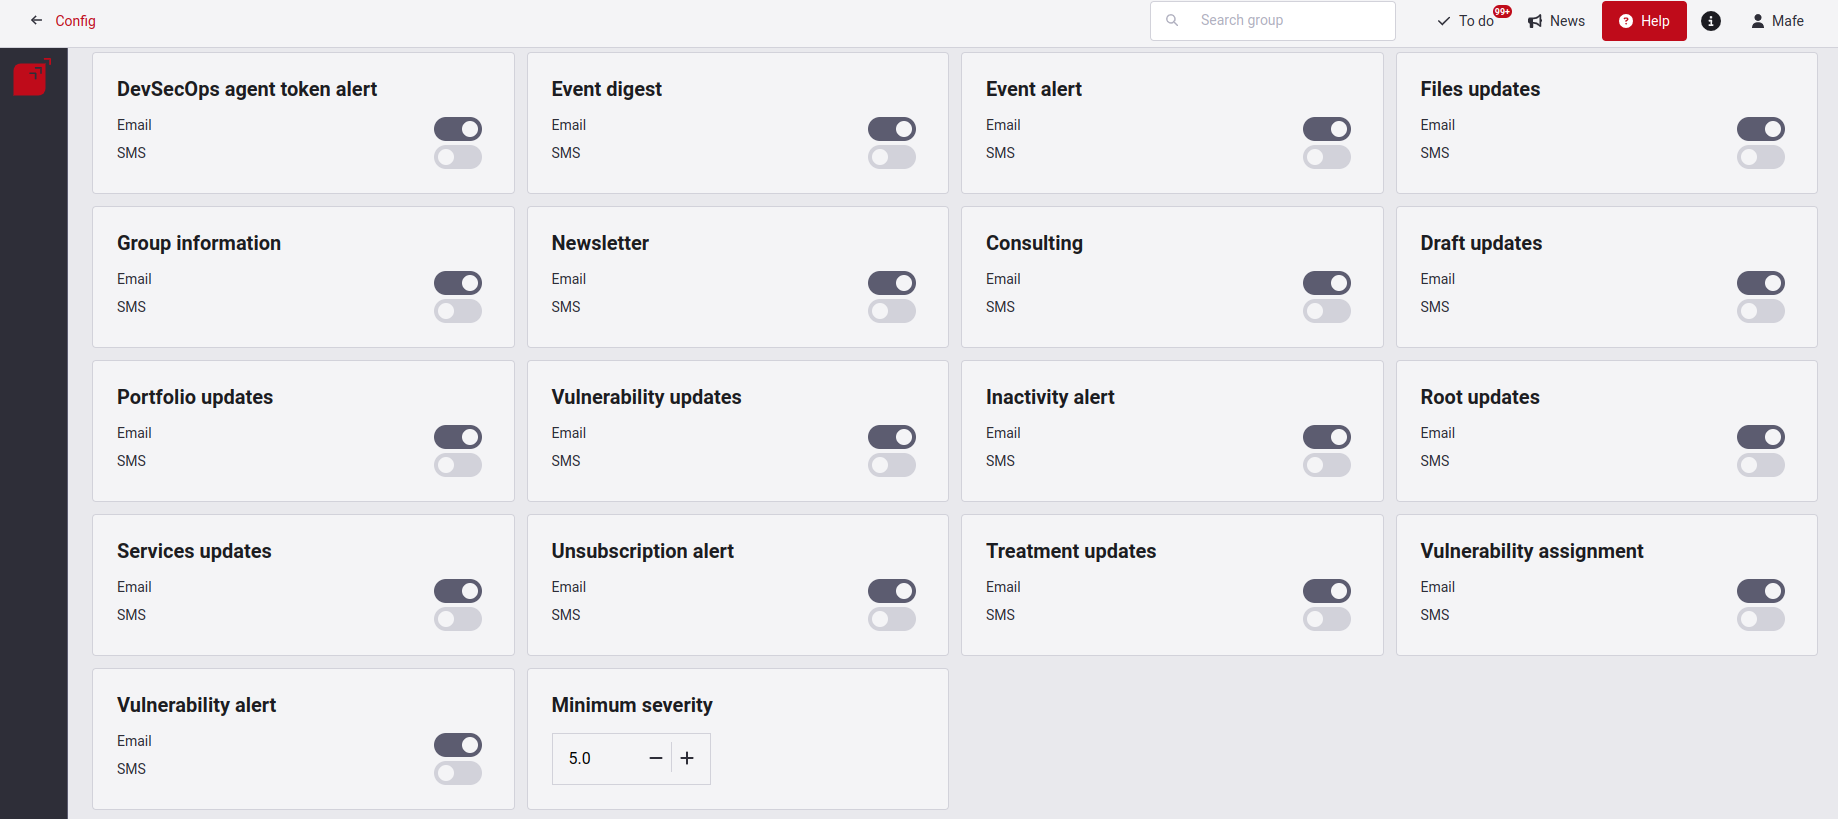Disable Email for Unsubscription alert
The width and height of the screenshot is (1838, 819).
point(891,591)
